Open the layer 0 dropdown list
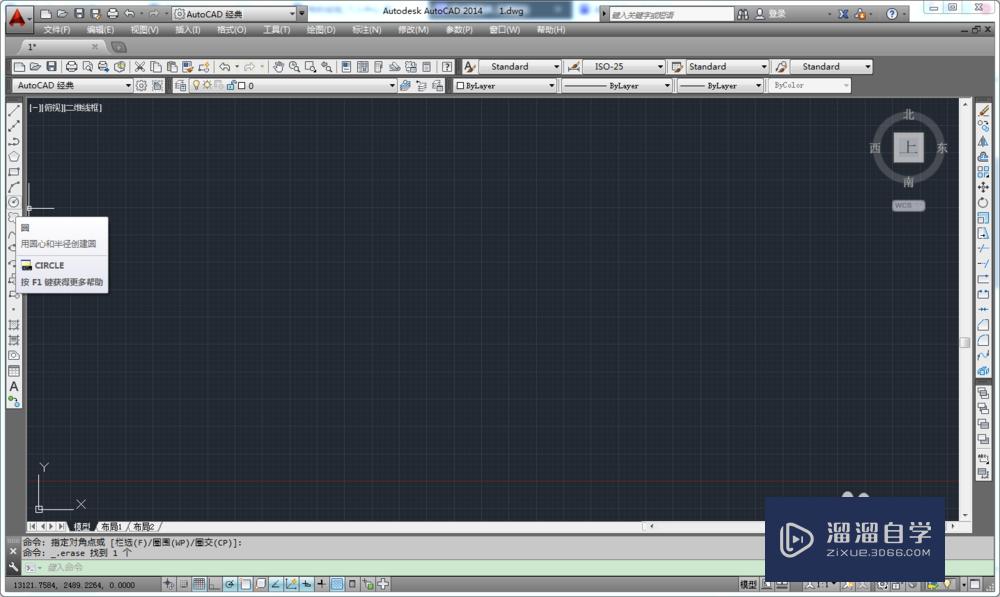This screenshot has height=597, width=1000. [x=292, y=85]
